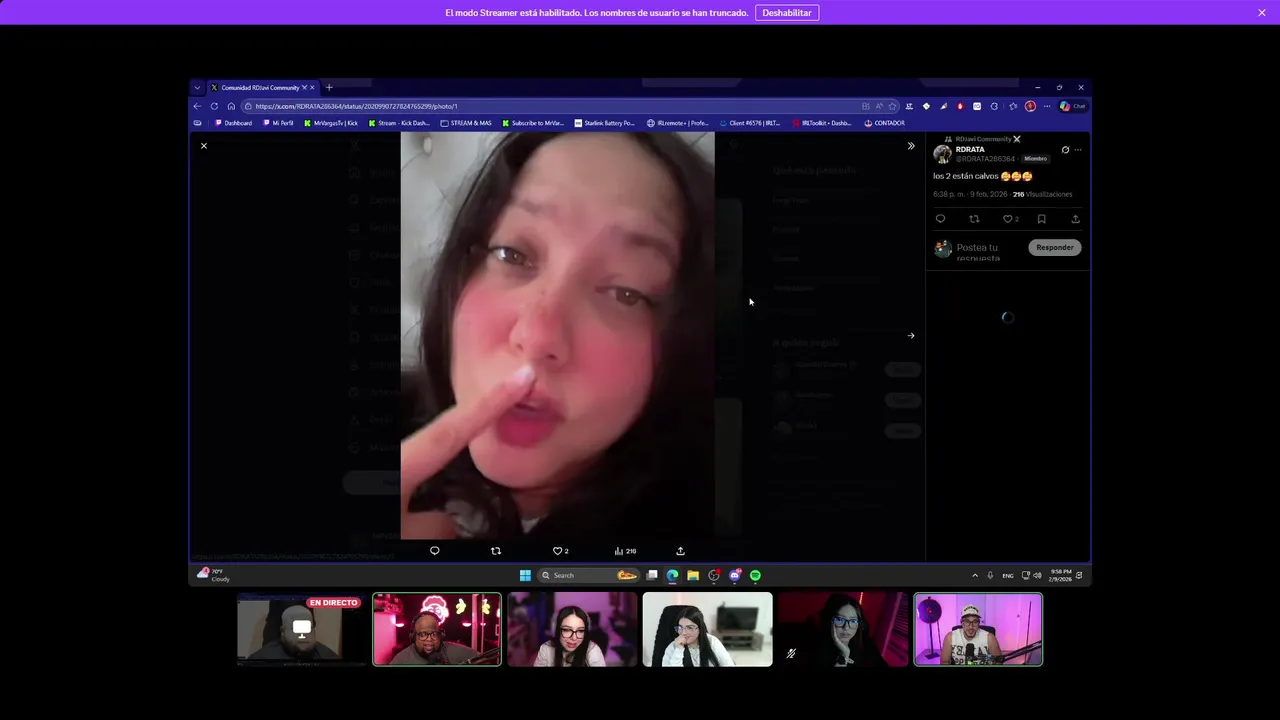Open Stream - Kick Dash bookmark
Image resolution: width=1280 pixels, height=720 pixels.
coord(399,123)
